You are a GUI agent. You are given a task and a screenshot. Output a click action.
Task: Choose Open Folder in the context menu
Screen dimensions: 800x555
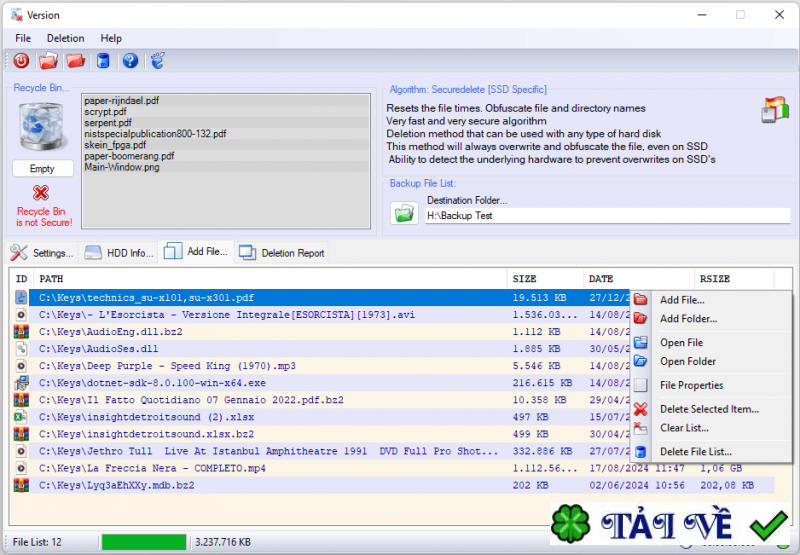[688, 361]
